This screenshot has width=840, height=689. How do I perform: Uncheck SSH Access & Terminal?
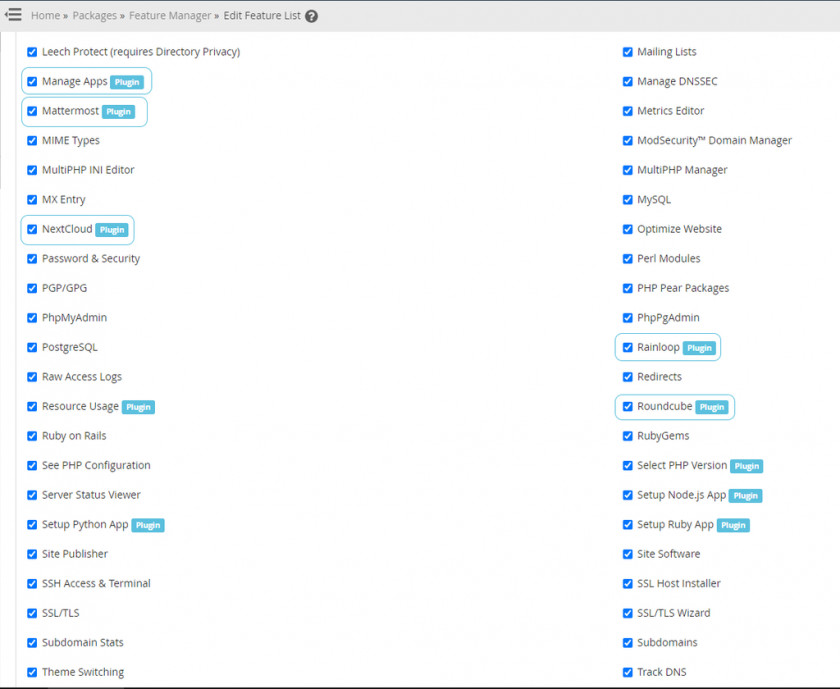point(32,583)
